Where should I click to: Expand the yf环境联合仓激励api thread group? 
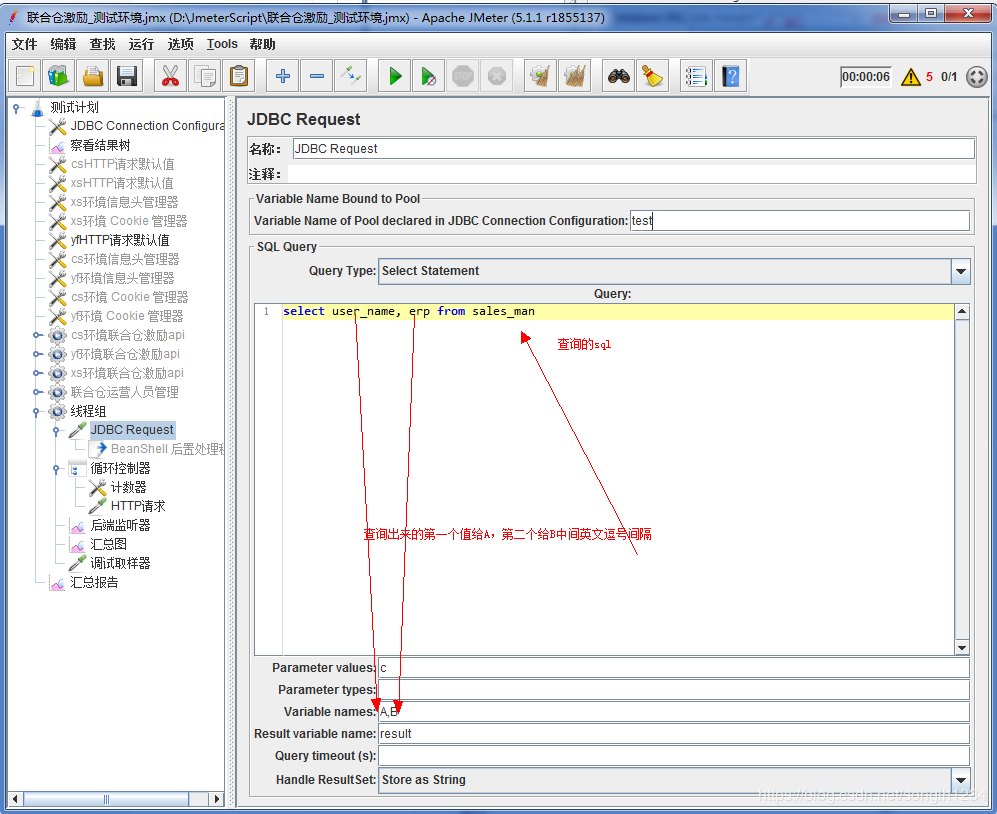pos(37,354)
